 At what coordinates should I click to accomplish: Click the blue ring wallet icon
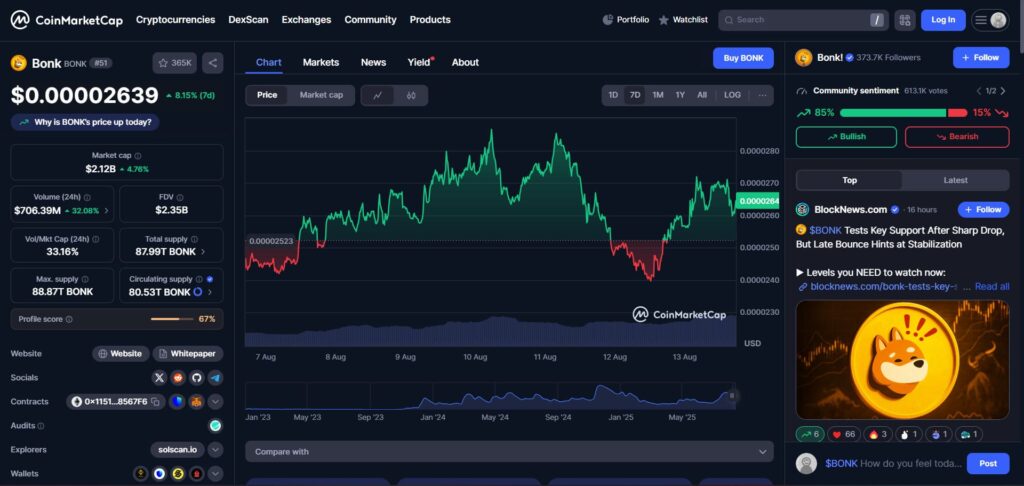point(159,474)
